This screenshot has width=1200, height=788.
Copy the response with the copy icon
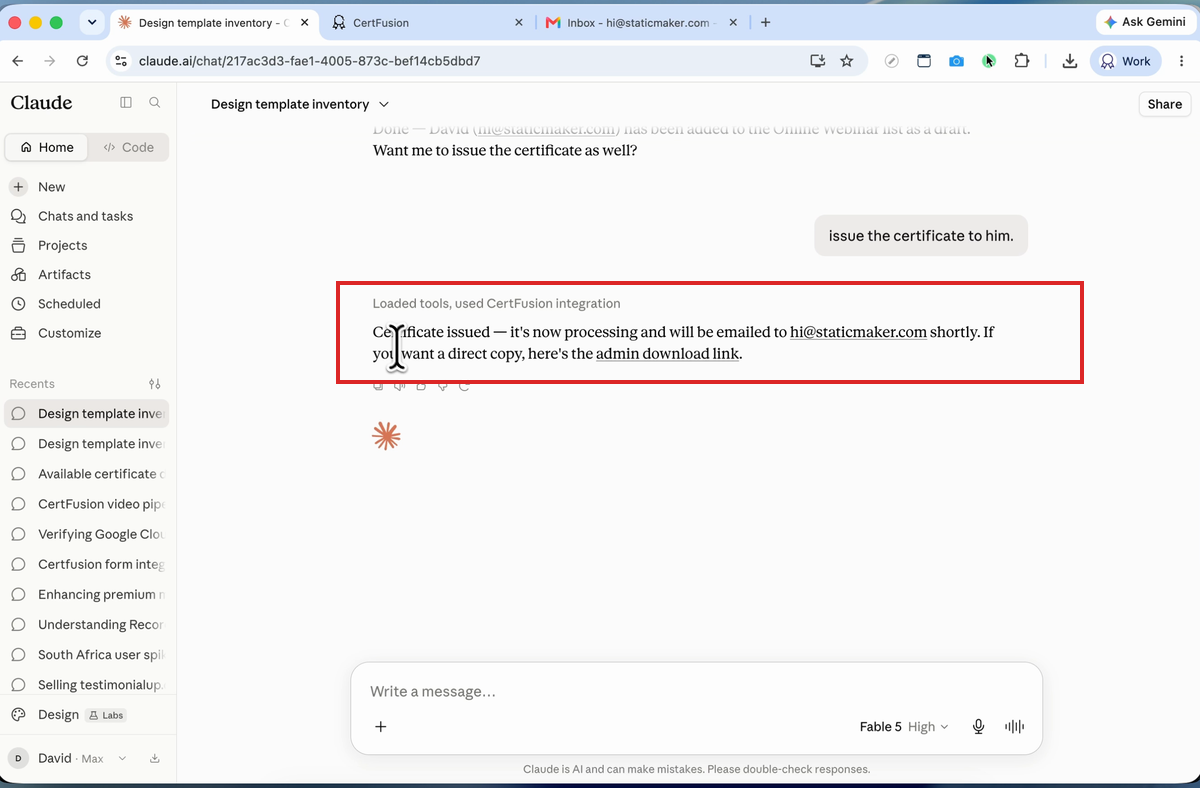[378, 386]
